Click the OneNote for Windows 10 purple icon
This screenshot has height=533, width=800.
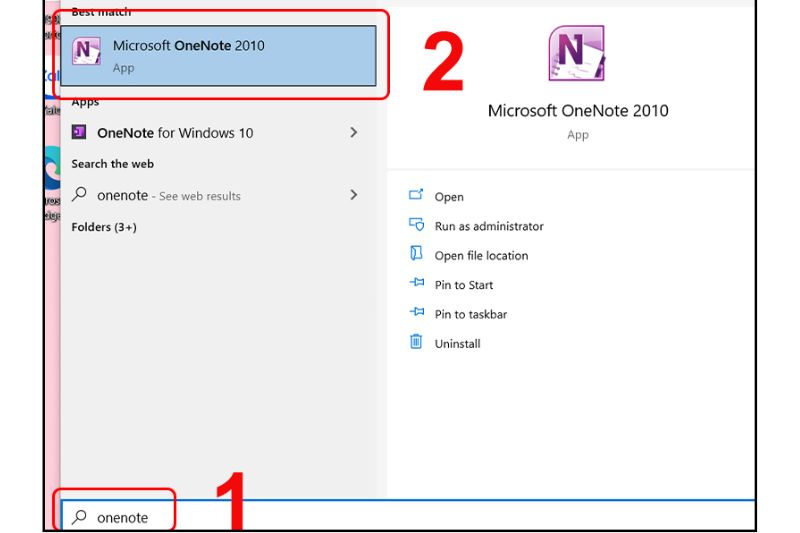click(x=79, y=132)
